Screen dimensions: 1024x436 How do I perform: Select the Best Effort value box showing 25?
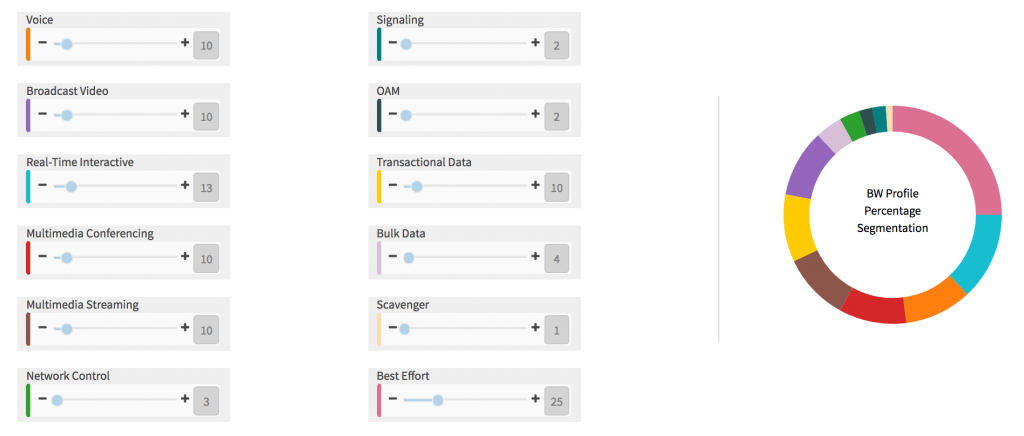point(557,400)
